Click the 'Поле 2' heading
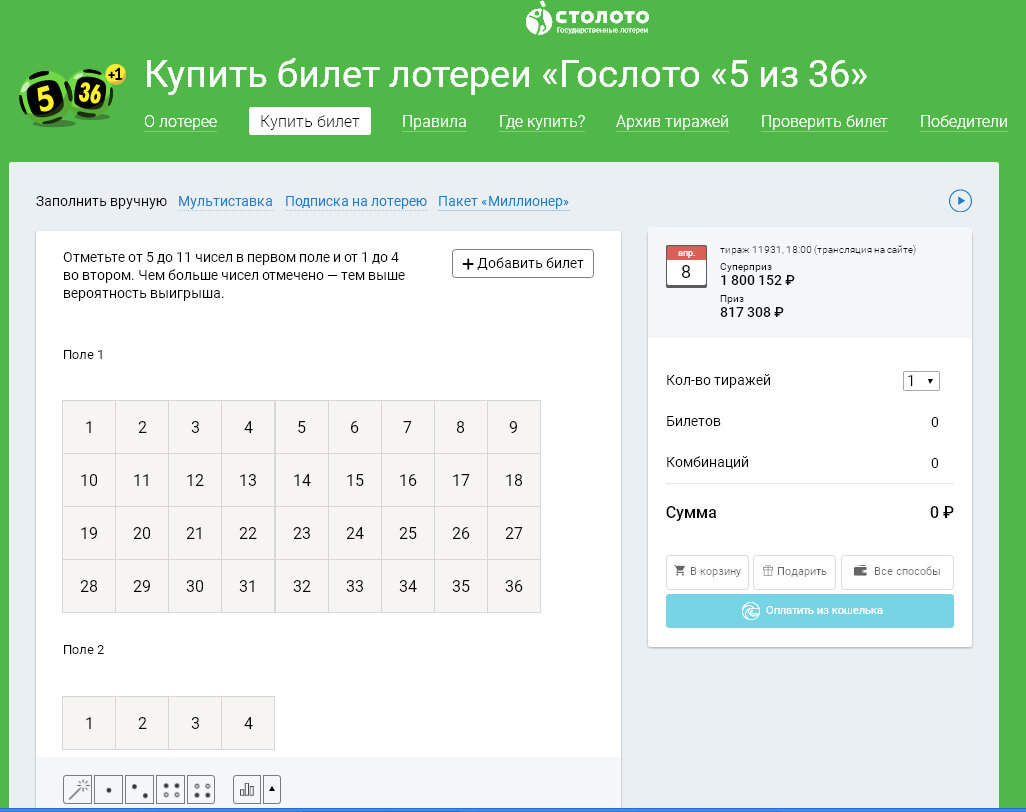 point(83,650)
